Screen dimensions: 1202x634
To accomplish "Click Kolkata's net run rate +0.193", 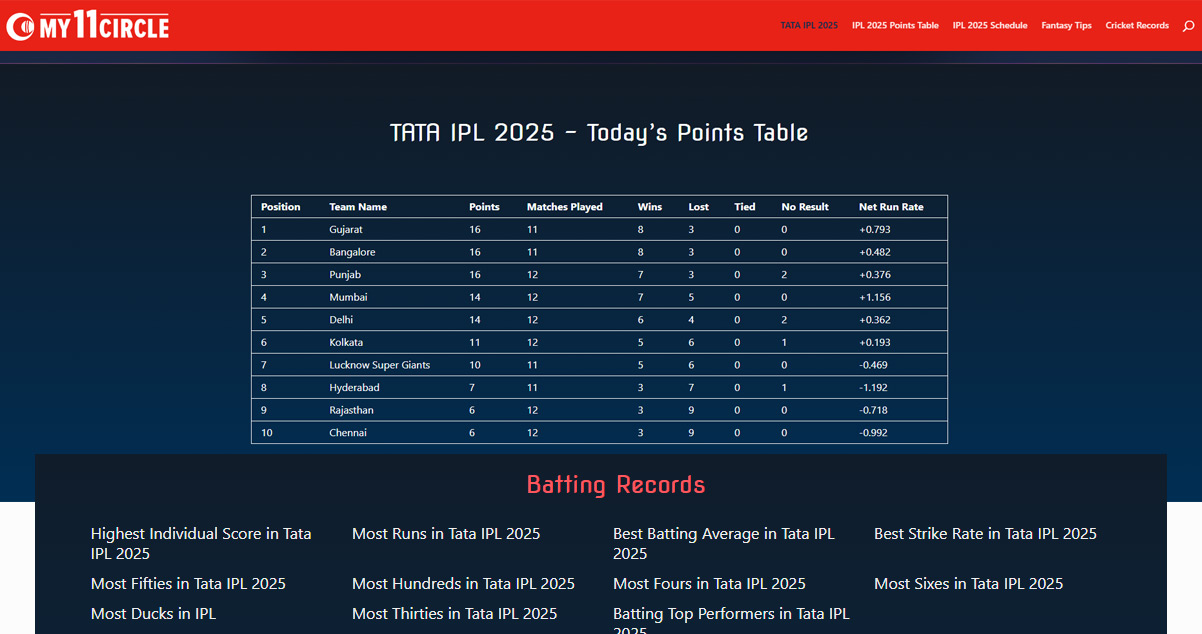I will tap(875, 342).
